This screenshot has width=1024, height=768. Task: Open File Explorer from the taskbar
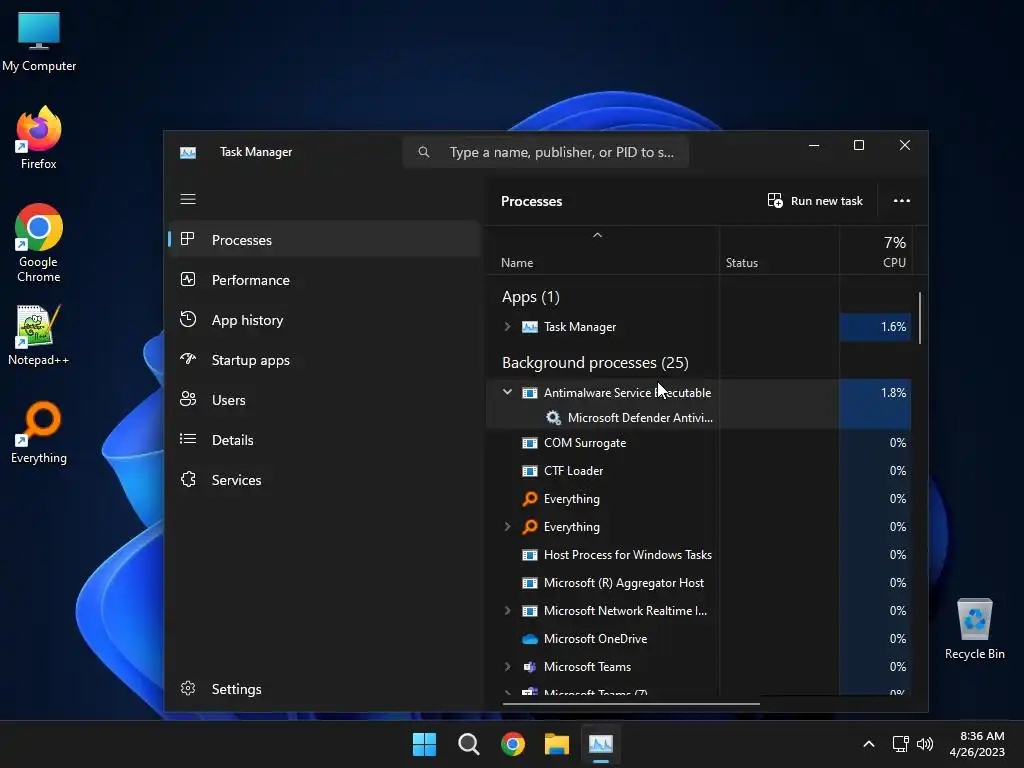(557, 744)
